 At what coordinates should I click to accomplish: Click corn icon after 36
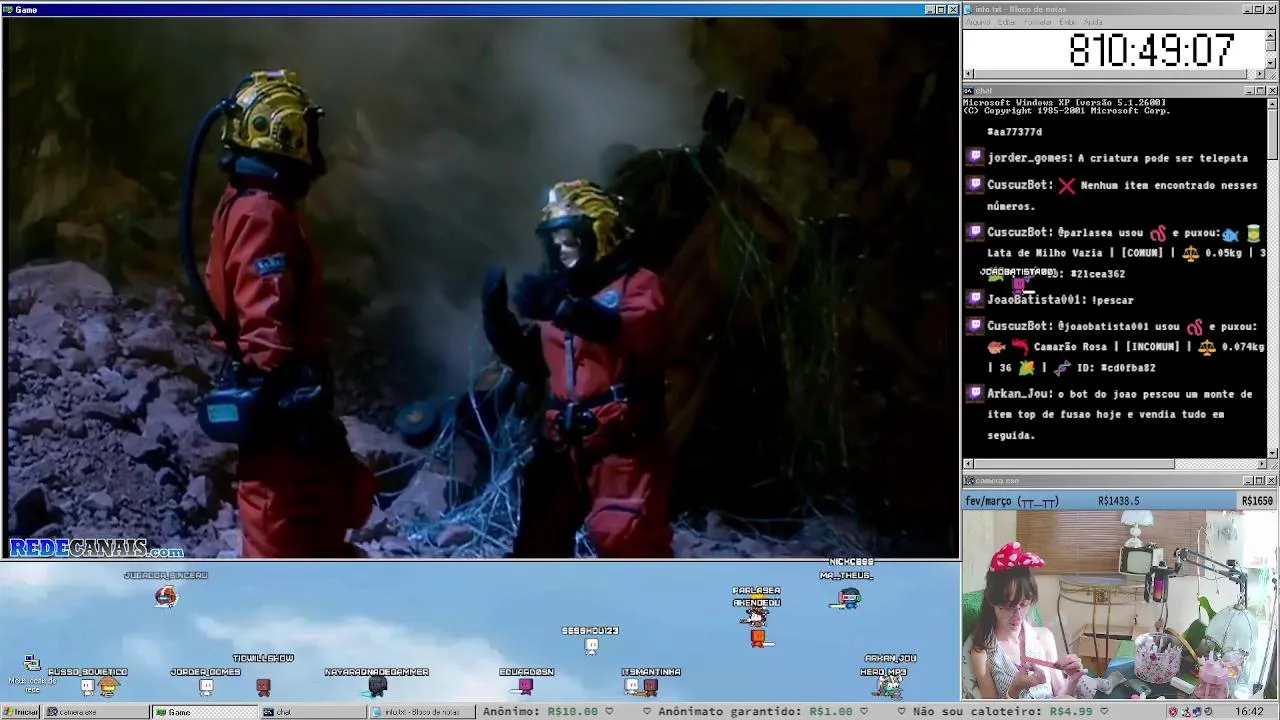tap(1027, 367)
